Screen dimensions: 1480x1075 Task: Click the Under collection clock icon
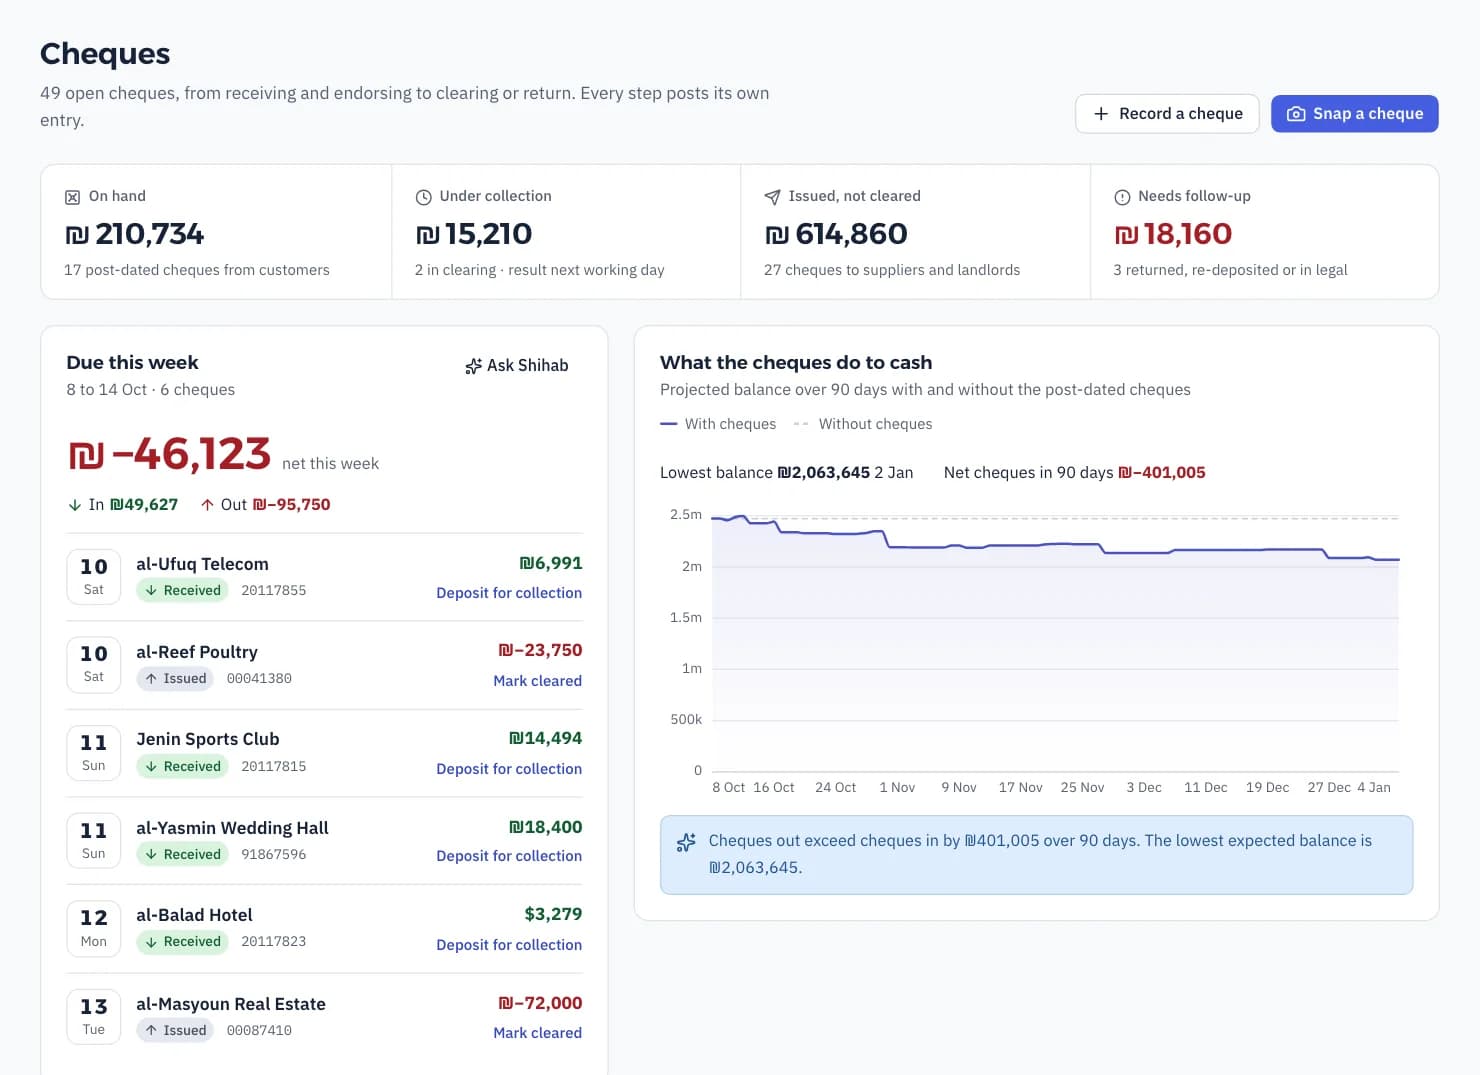pyautogui.click(x=423, y=197)
